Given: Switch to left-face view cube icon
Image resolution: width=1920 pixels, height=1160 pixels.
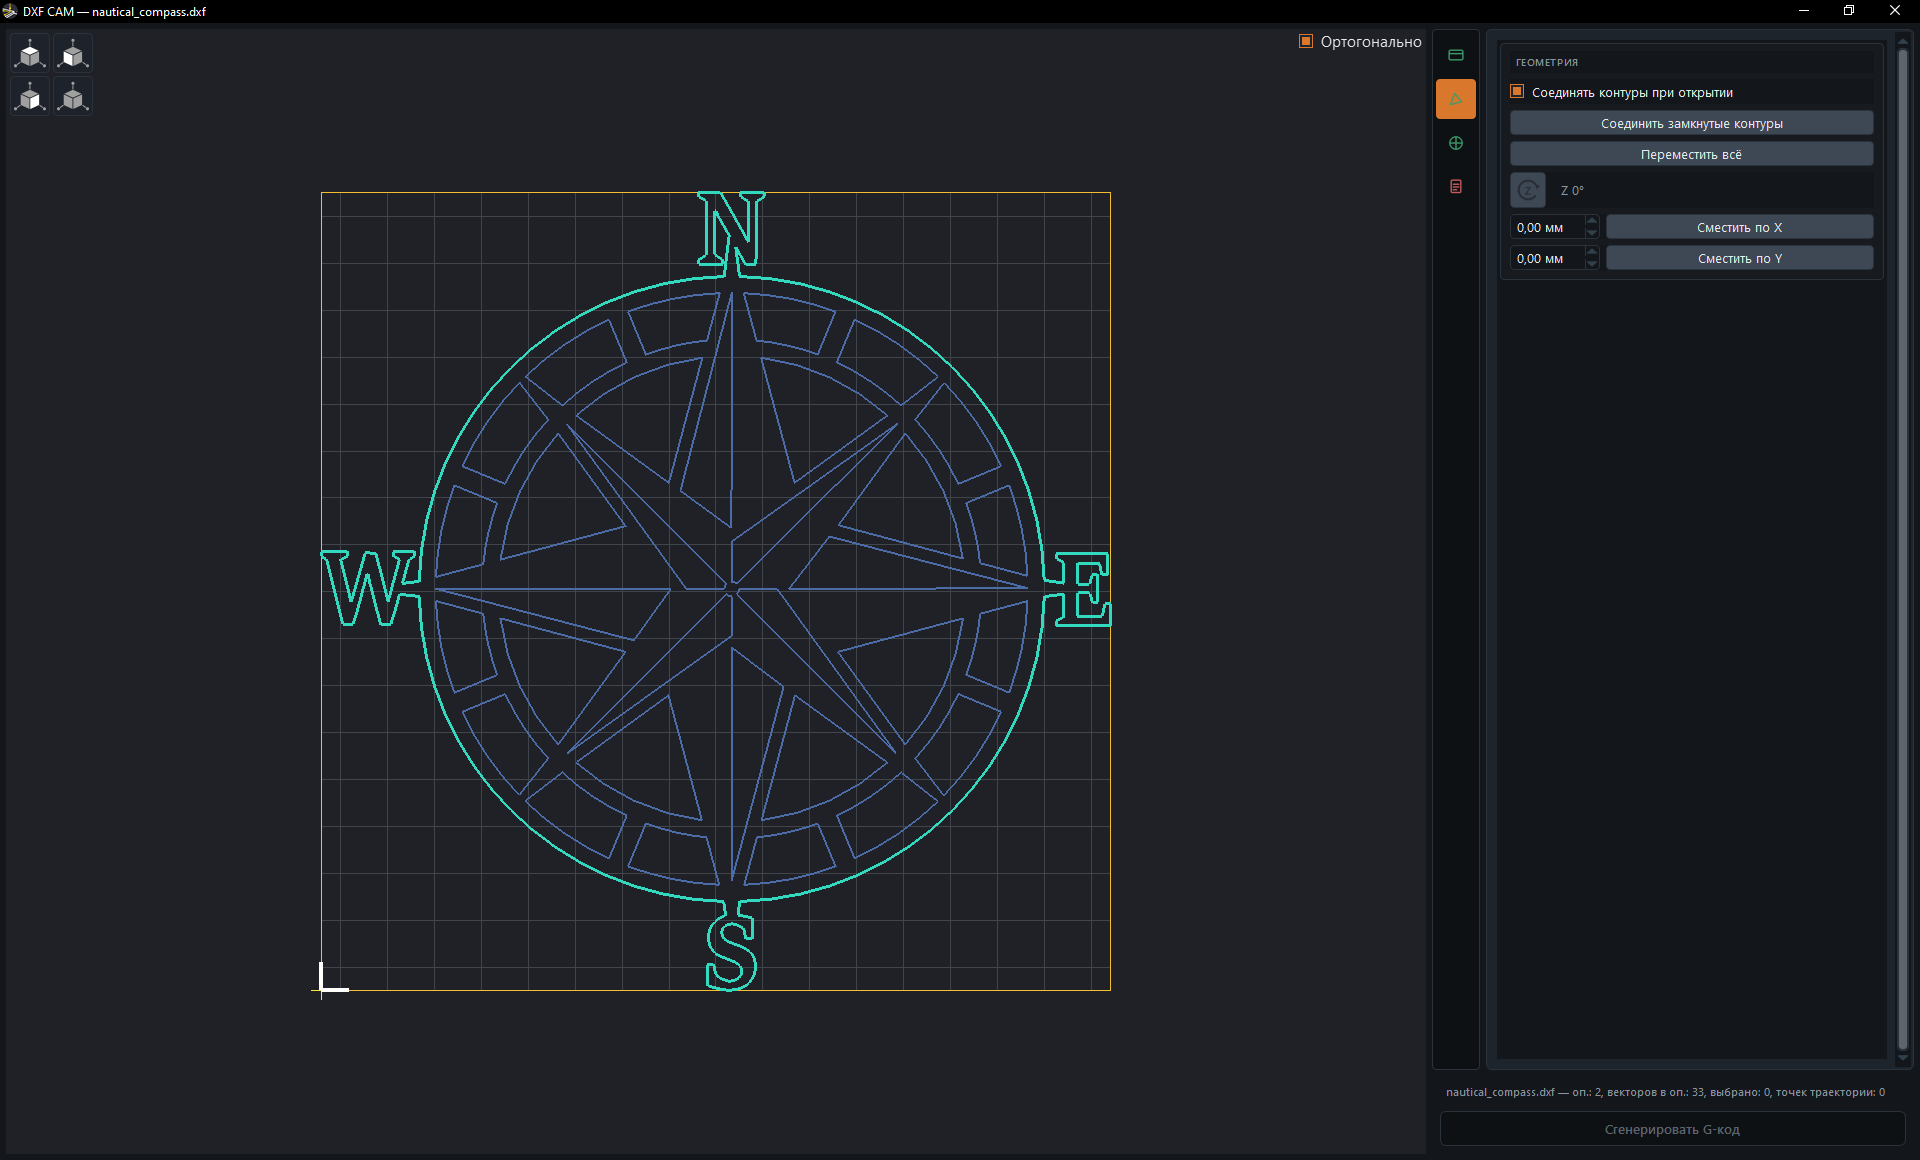Looking at the screenshot, I should point(73,53).
